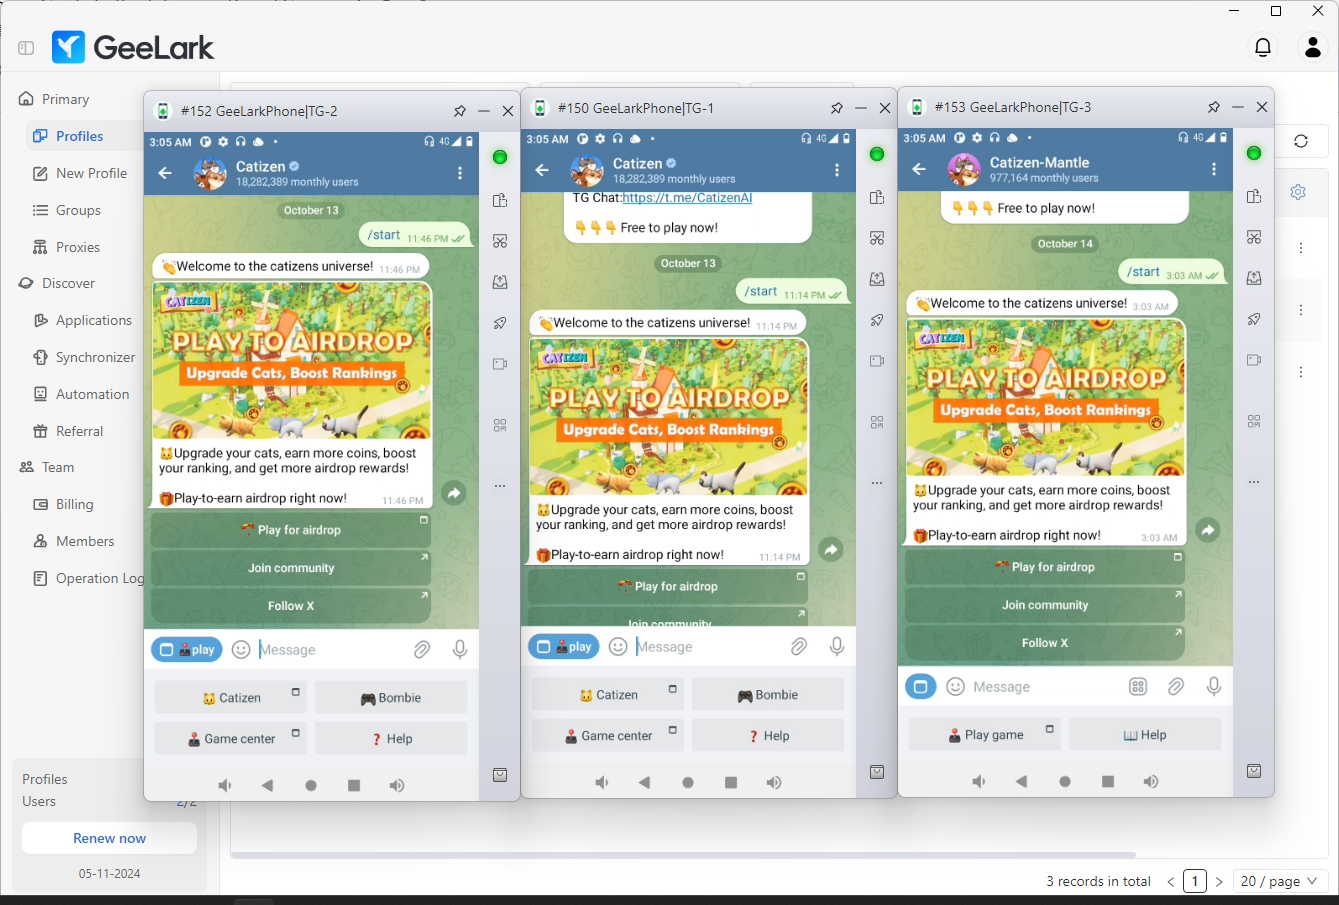Viewport: 1339px width, 905px height.
Task: Click the attachment paperclip in TG-2 message bar
Action: (422, 650)
